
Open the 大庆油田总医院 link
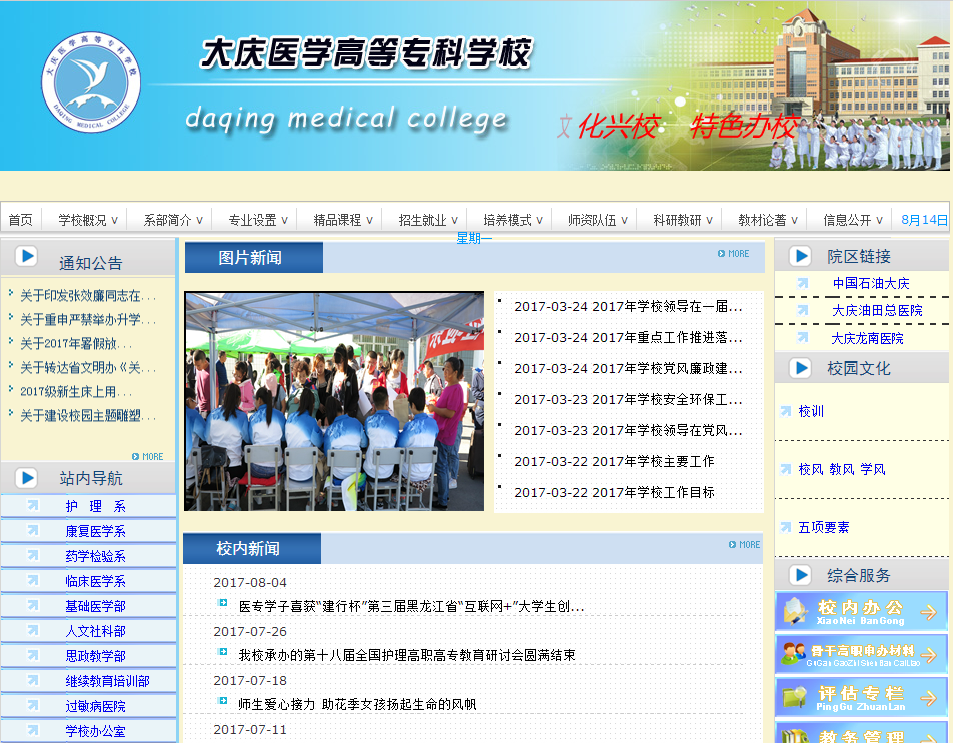tap(877, 311)
